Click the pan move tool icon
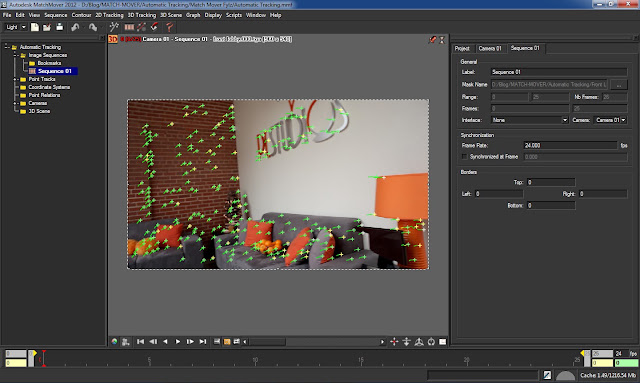This screenshot has height=383, width=640. pos(394,342)
